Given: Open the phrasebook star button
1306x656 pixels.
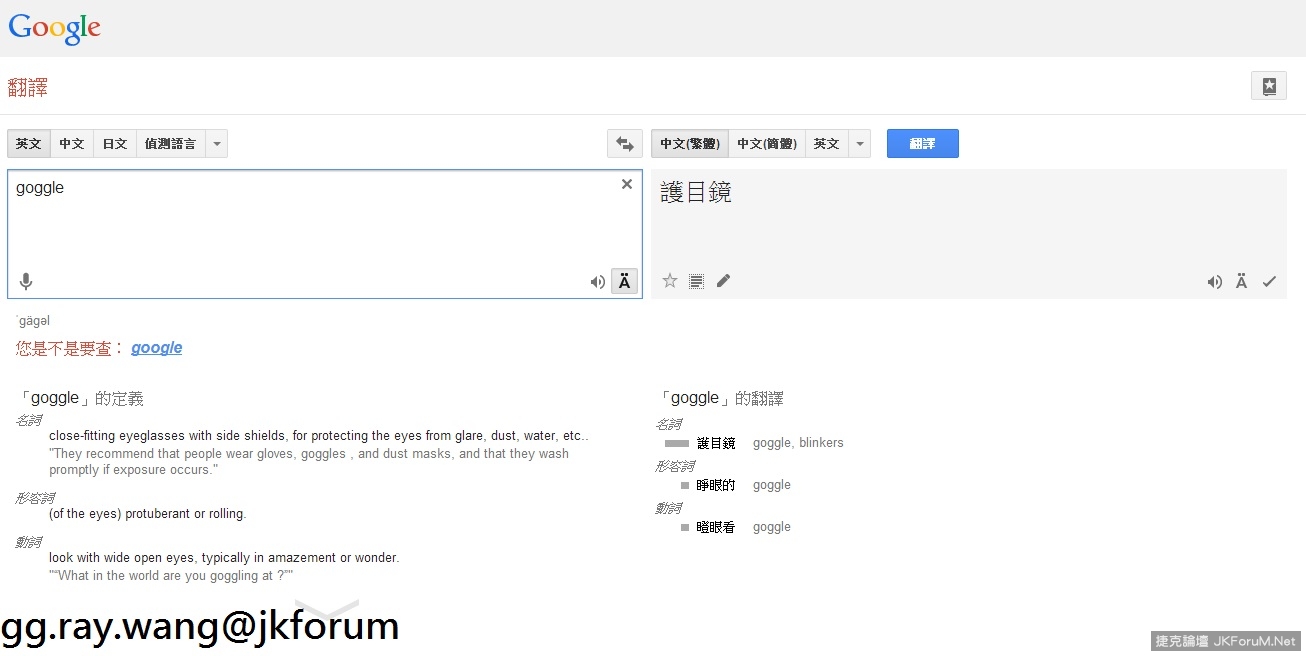Looking at the screenshot, I should pos(1268,86).
